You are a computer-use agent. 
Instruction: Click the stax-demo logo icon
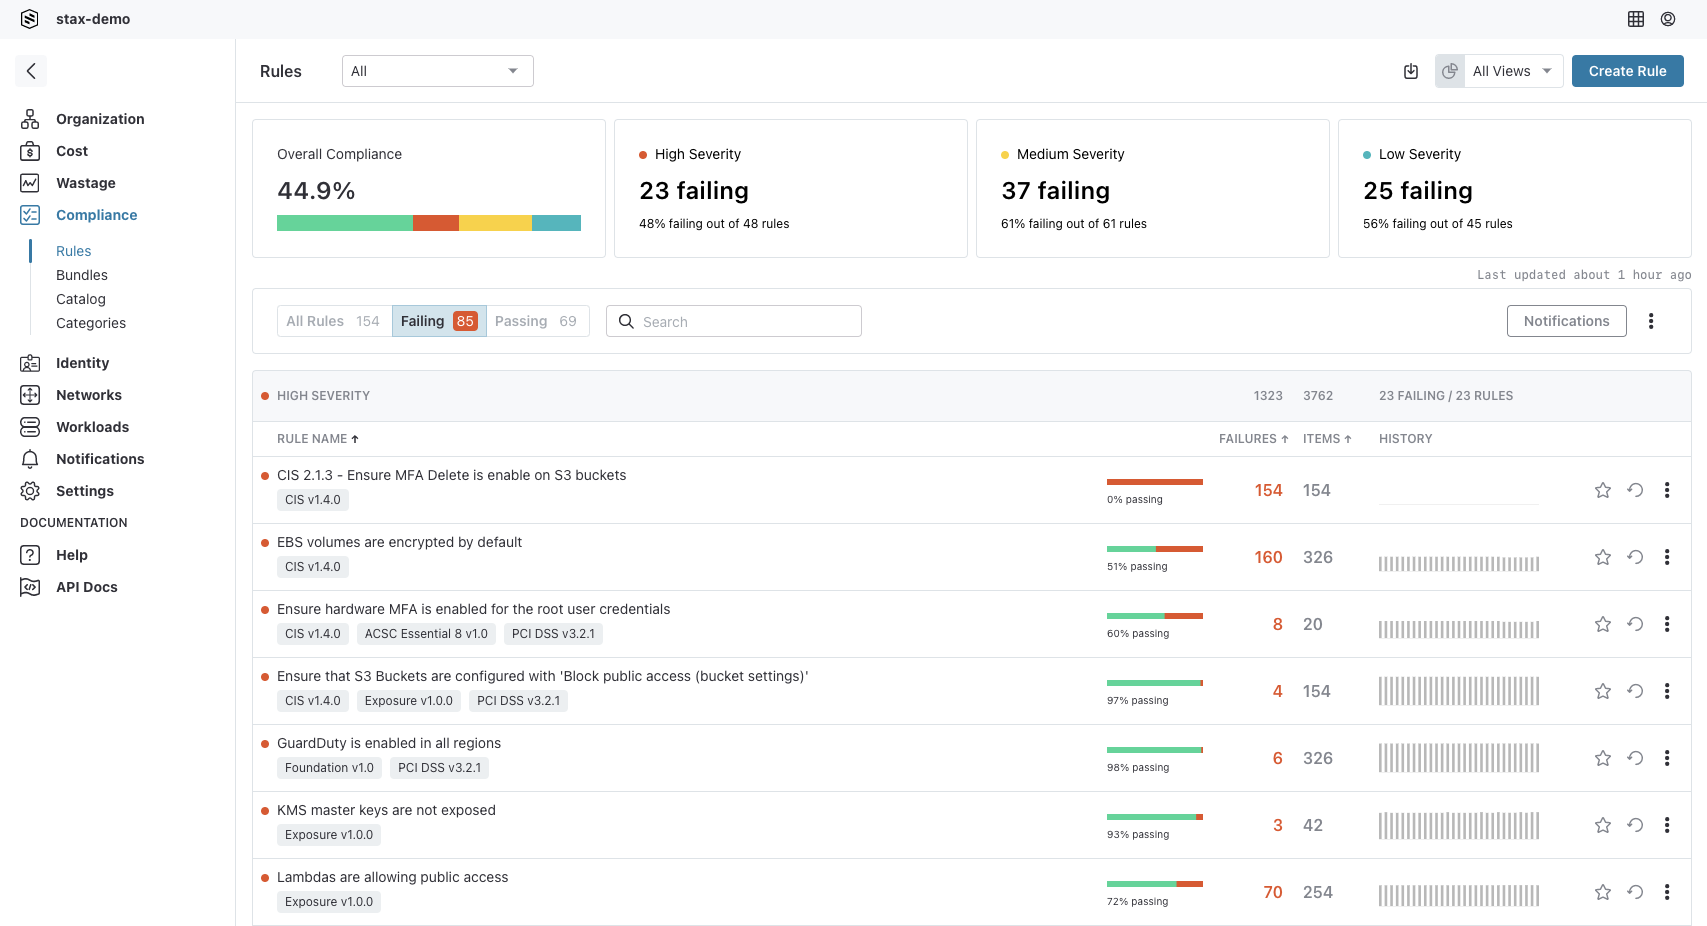point(30,19)
